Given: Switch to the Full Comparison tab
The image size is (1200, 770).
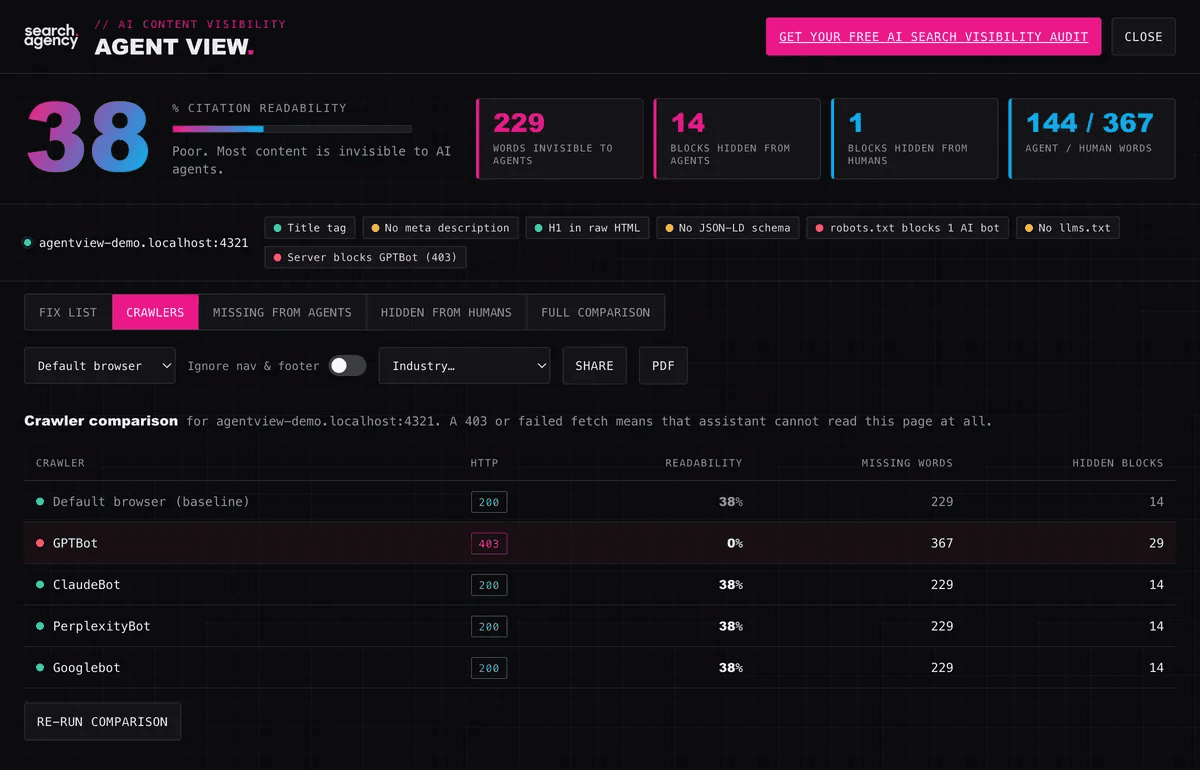Looking at the screenshot, I should [595, 312].
